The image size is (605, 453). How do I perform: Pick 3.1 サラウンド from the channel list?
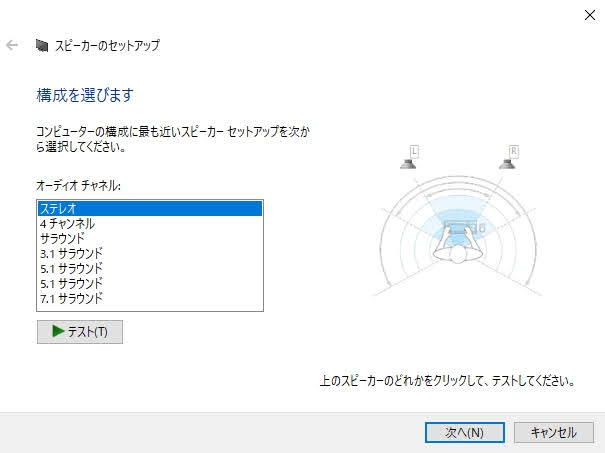(x=148, y=254)
